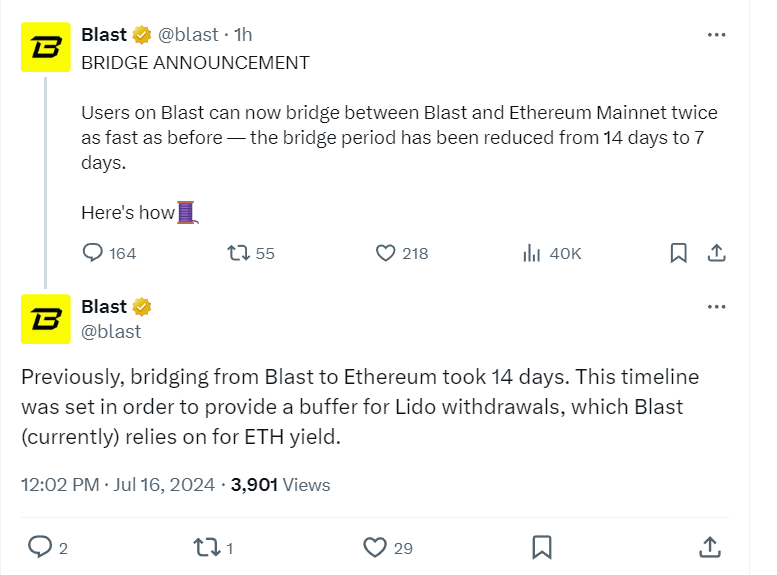Viewport: 777px width, 575px height.
Task: Like the Bridge Announcement tweet
Action: click(402, 253)
